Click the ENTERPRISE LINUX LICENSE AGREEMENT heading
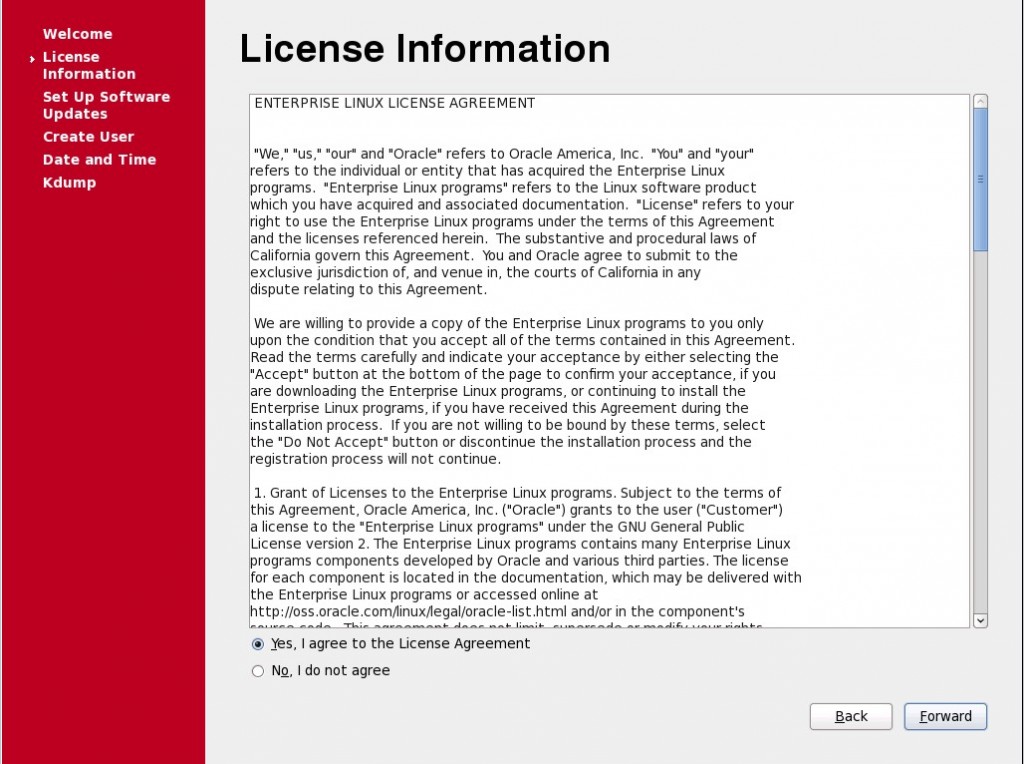Image resolution: width=1024 pixels, height=764 pixels. [394, 102]
